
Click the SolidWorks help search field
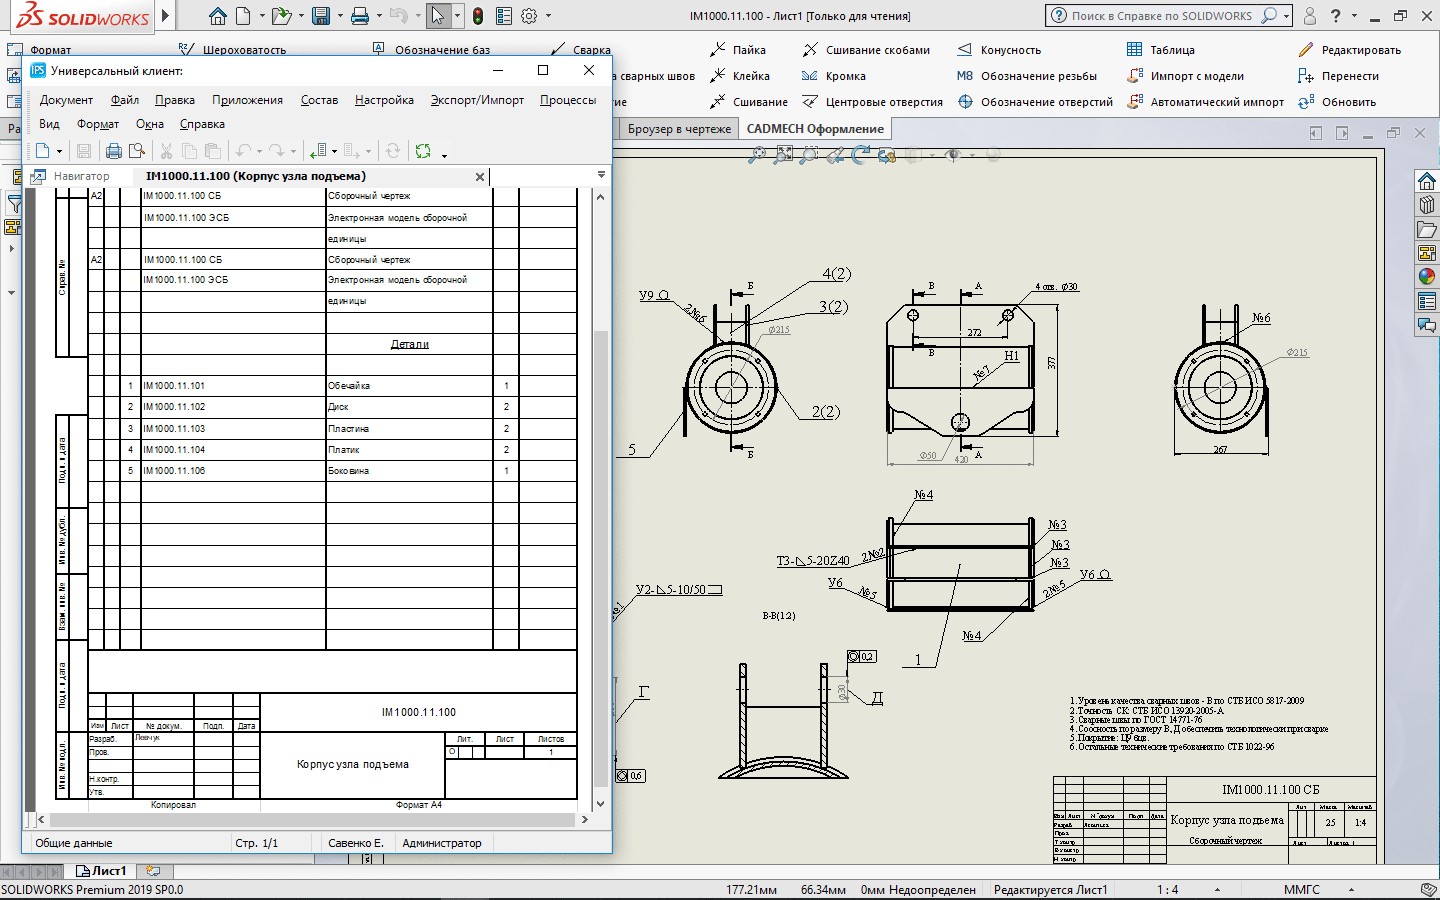click(1160, 16)
